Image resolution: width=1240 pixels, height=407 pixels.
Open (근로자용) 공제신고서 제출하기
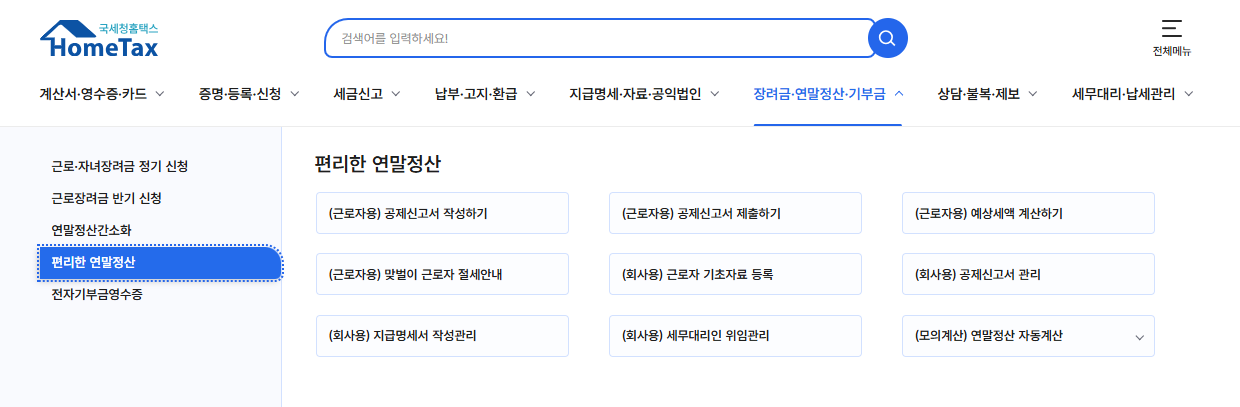735,213
